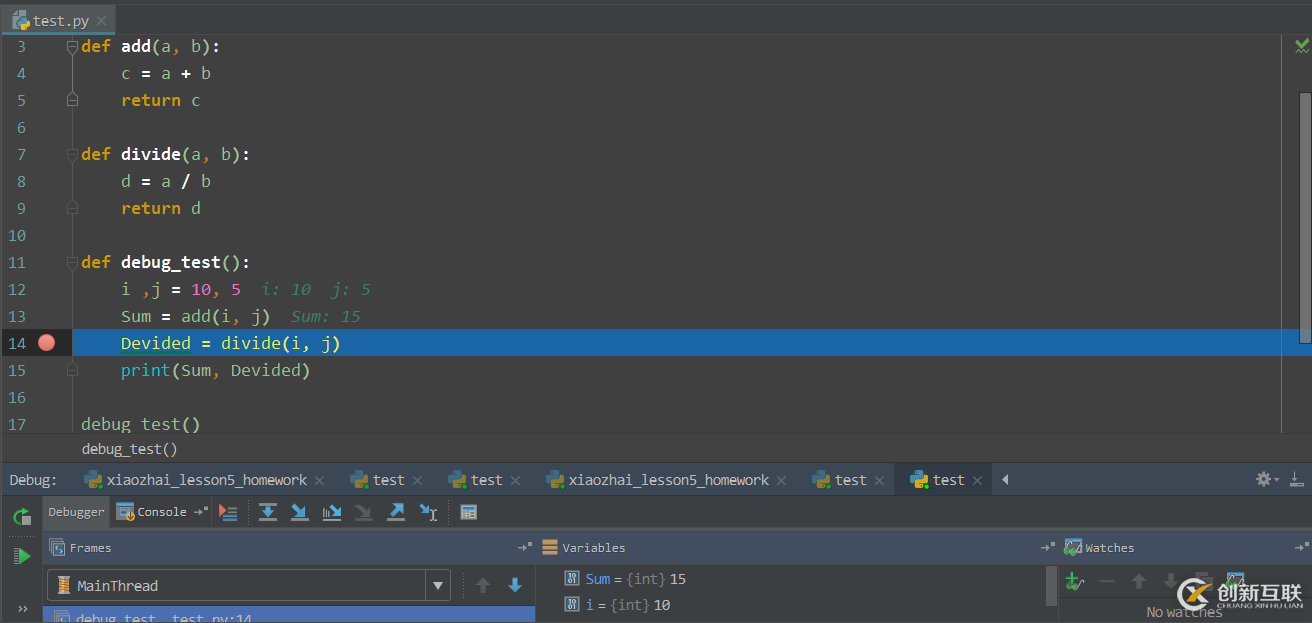The width and height of the screenshot is (1312, 623).
Task: Select the debug_test frame row
Action: coord(289,614)
